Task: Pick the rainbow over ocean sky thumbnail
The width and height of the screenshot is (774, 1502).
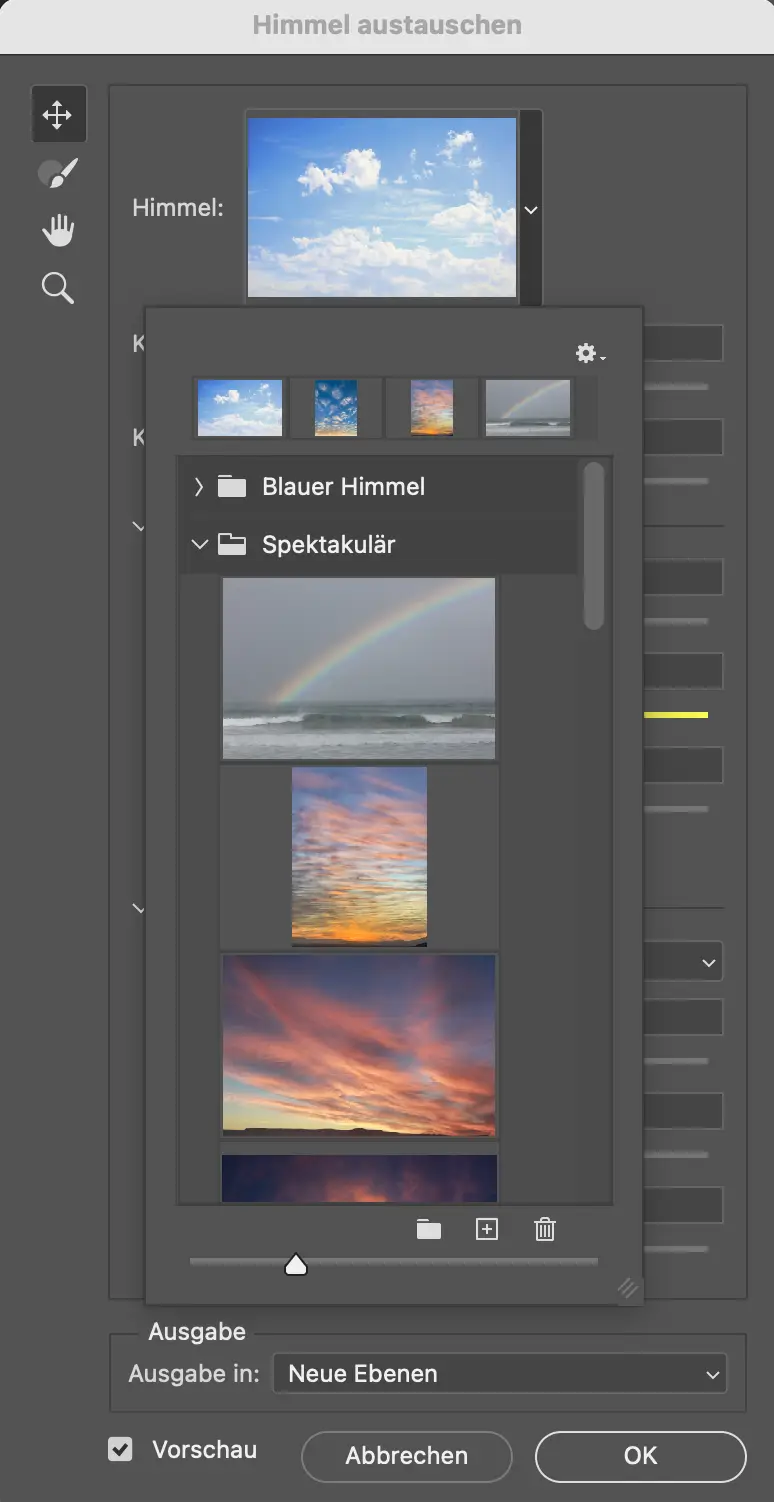Action: click(x=359, y=668)
